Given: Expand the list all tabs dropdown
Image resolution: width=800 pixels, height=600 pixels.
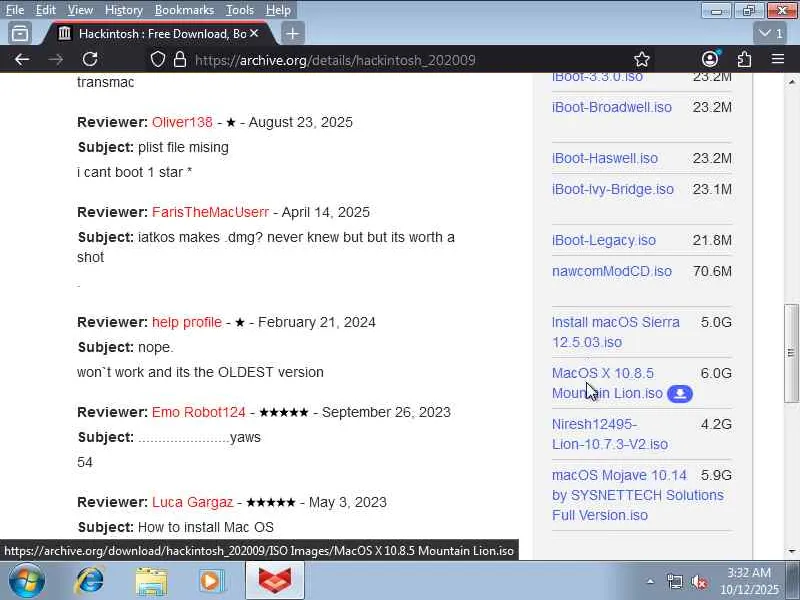Looking at the screenshot, I should [770, 34].
